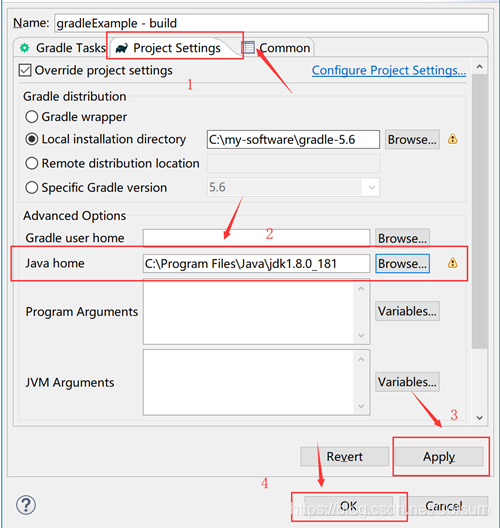500x528 pixels.
Task: Click Program Arguments scroll up arrow
Action: (x=361, y=289)
